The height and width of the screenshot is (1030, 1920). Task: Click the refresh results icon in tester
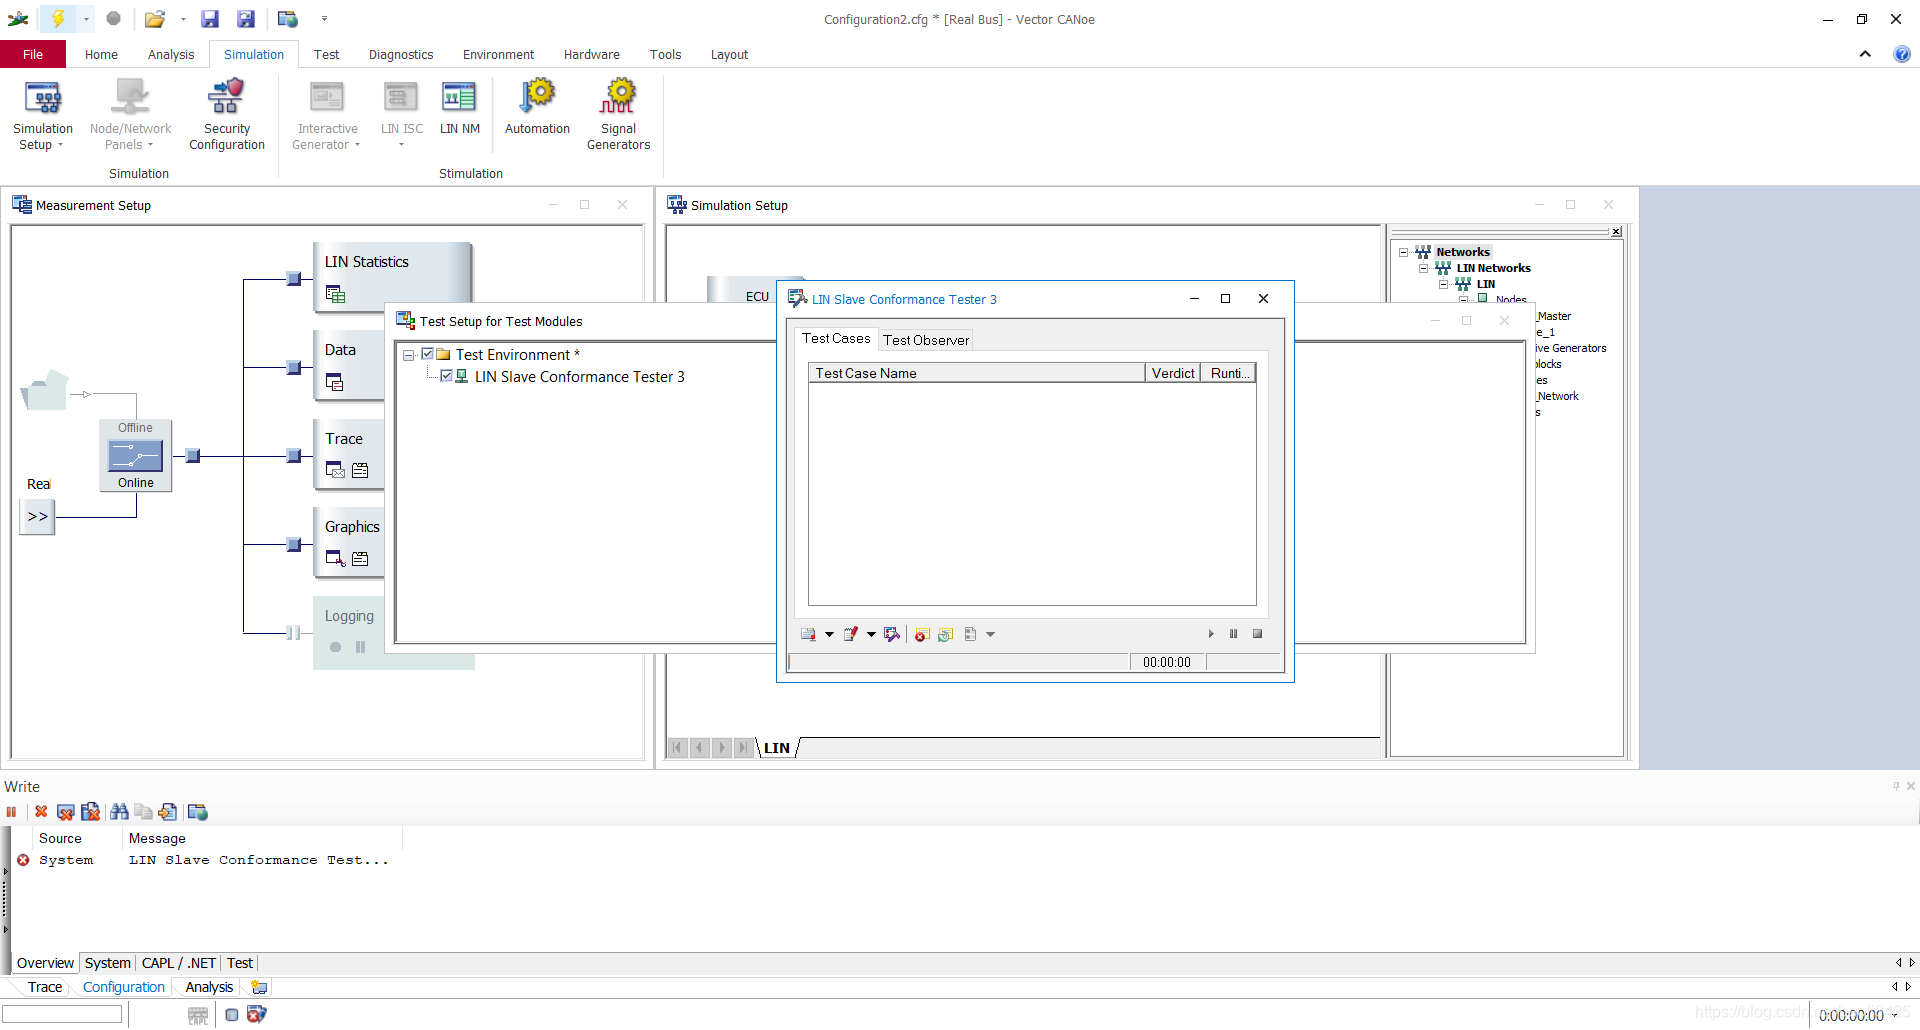(945, 634)
